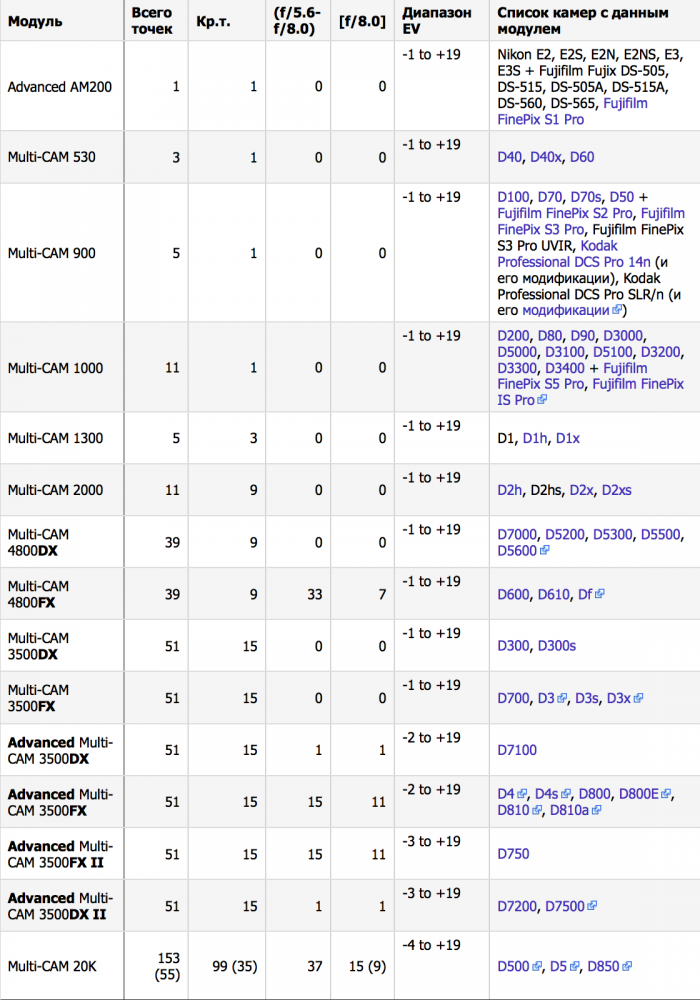Follow the D90 link

[x=583, y=335]
